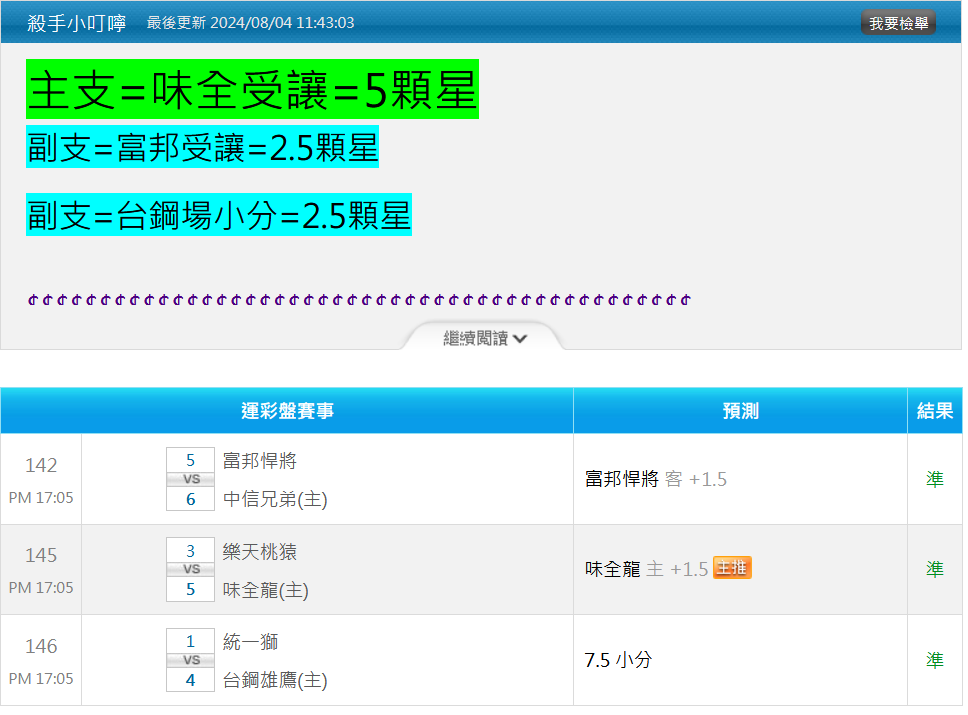Click the PM 17:05 time under 142
Image resolution: width=968 pixels, height=715 pixels.
tap(41, 498)
